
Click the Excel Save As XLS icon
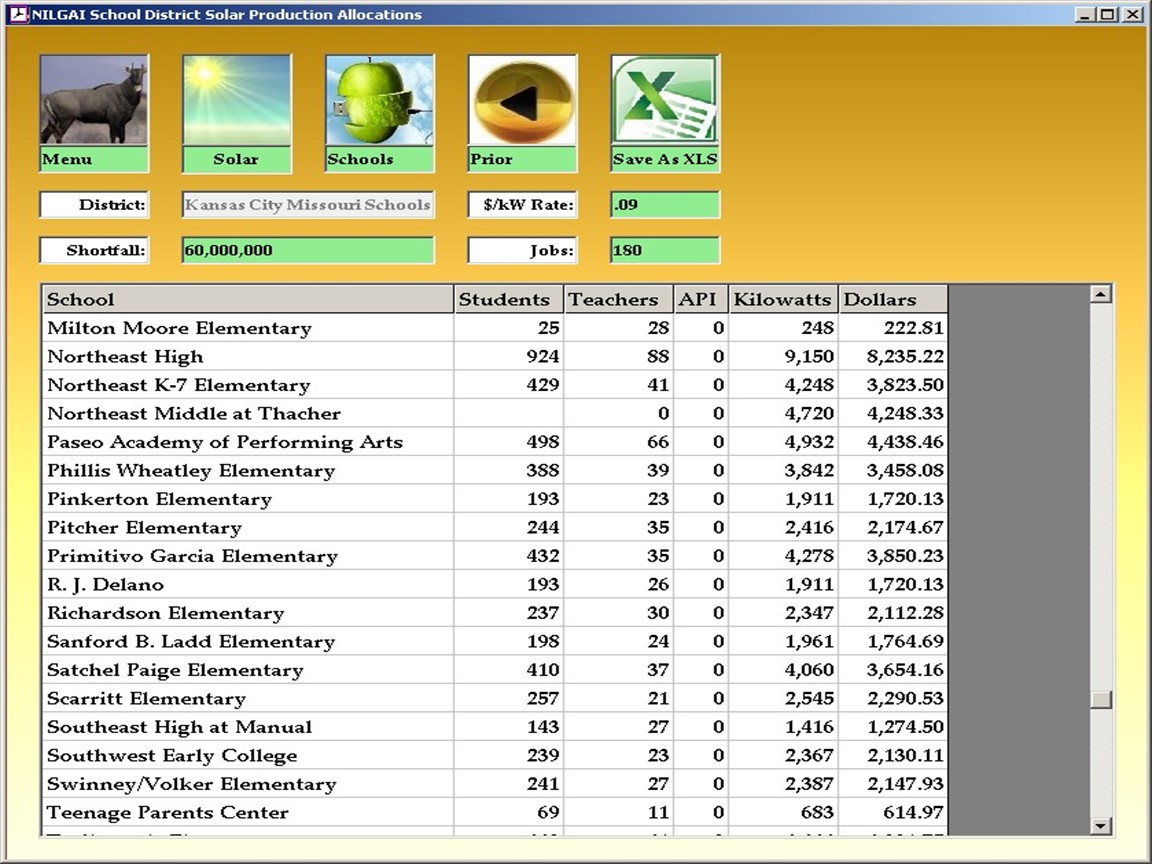665,100
